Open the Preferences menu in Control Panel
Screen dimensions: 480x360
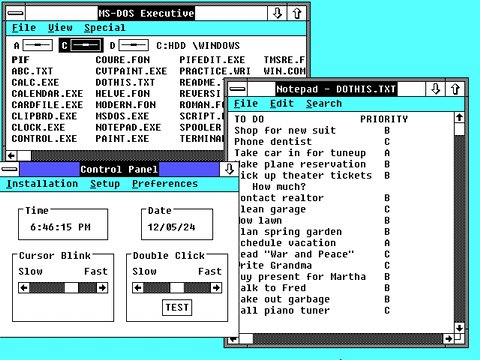[165, 184]
